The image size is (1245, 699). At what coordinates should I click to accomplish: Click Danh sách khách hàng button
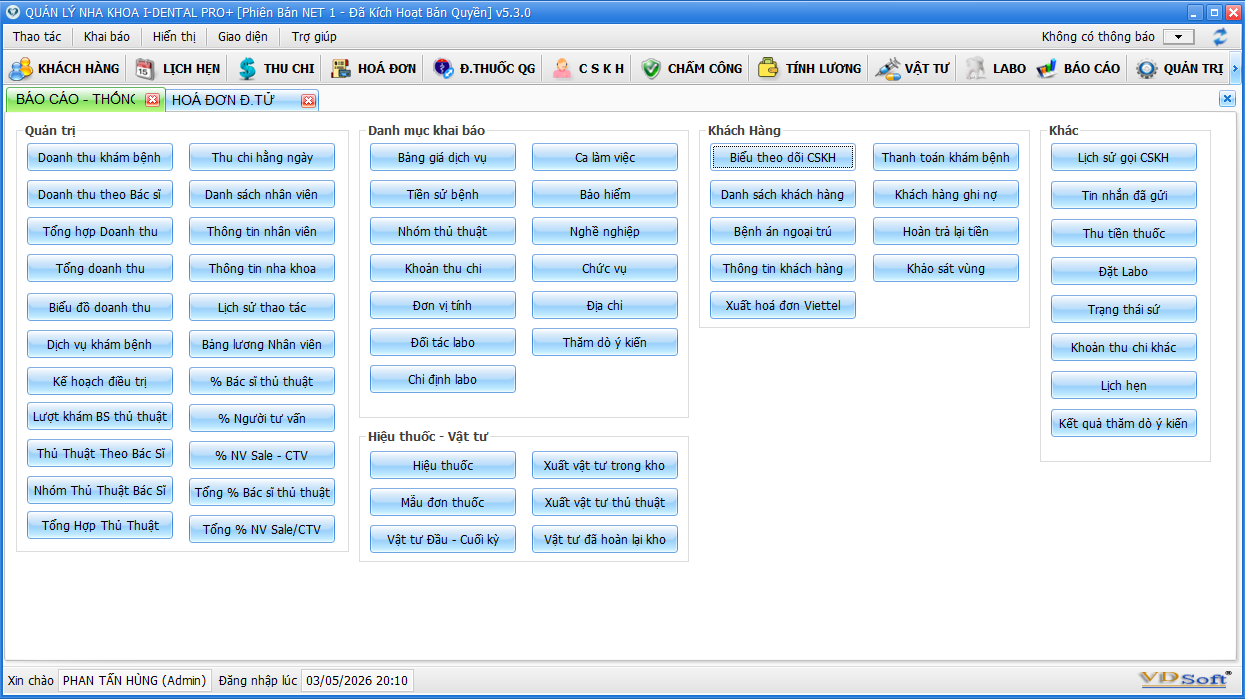point(783,194)
